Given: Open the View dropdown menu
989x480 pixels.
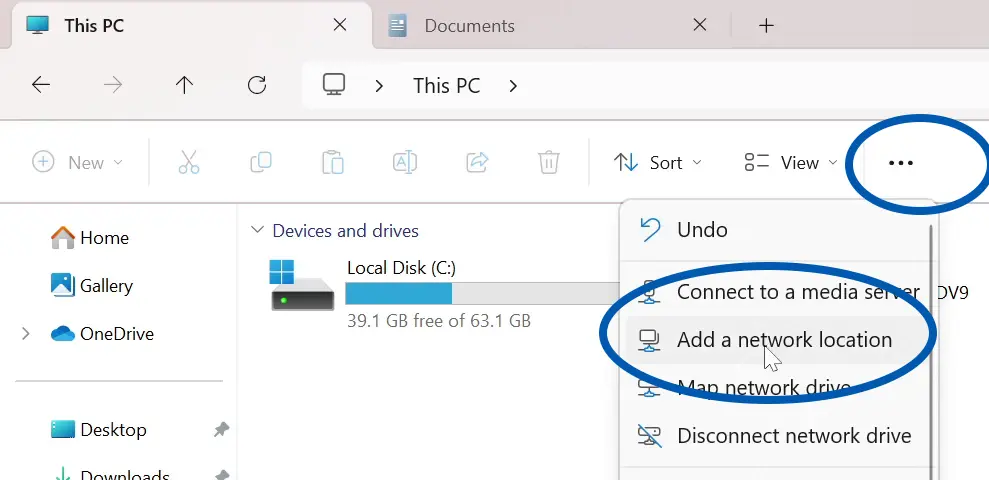Looking at the screenshot, I should pos(790,163).
